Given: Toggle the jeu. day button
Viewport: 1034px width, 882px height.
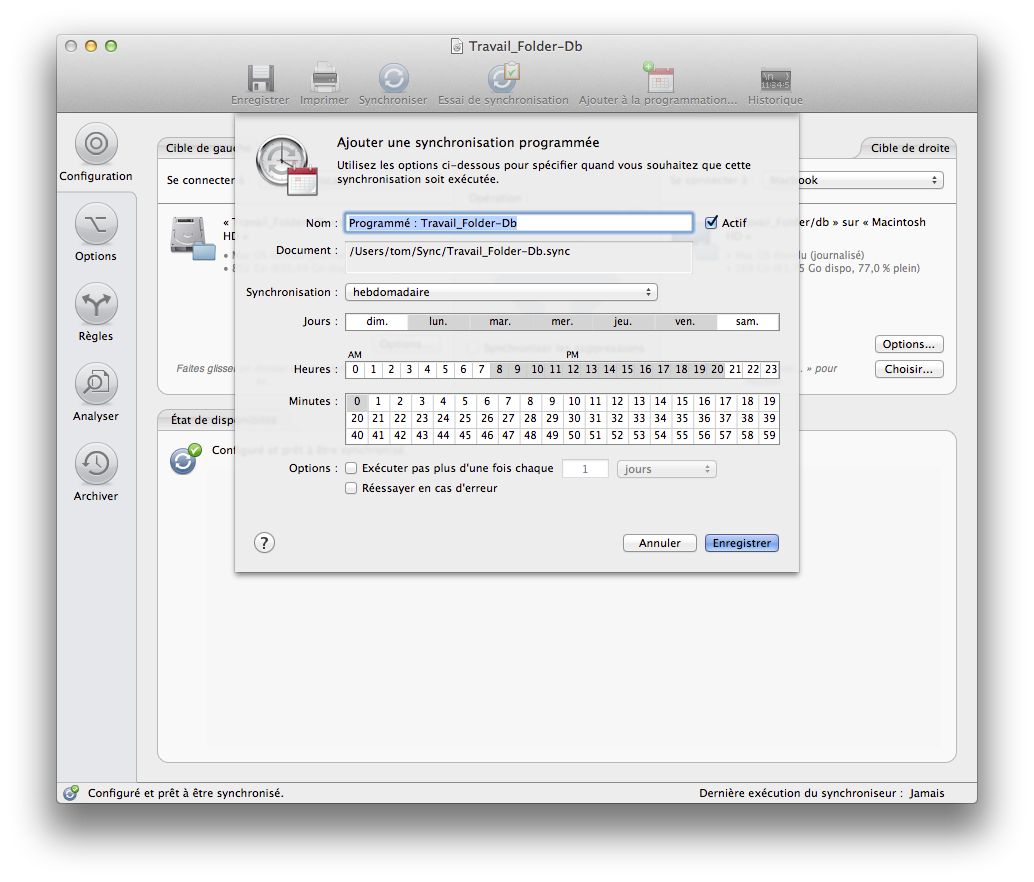Looking at the screenshot, I should (623, 322).
